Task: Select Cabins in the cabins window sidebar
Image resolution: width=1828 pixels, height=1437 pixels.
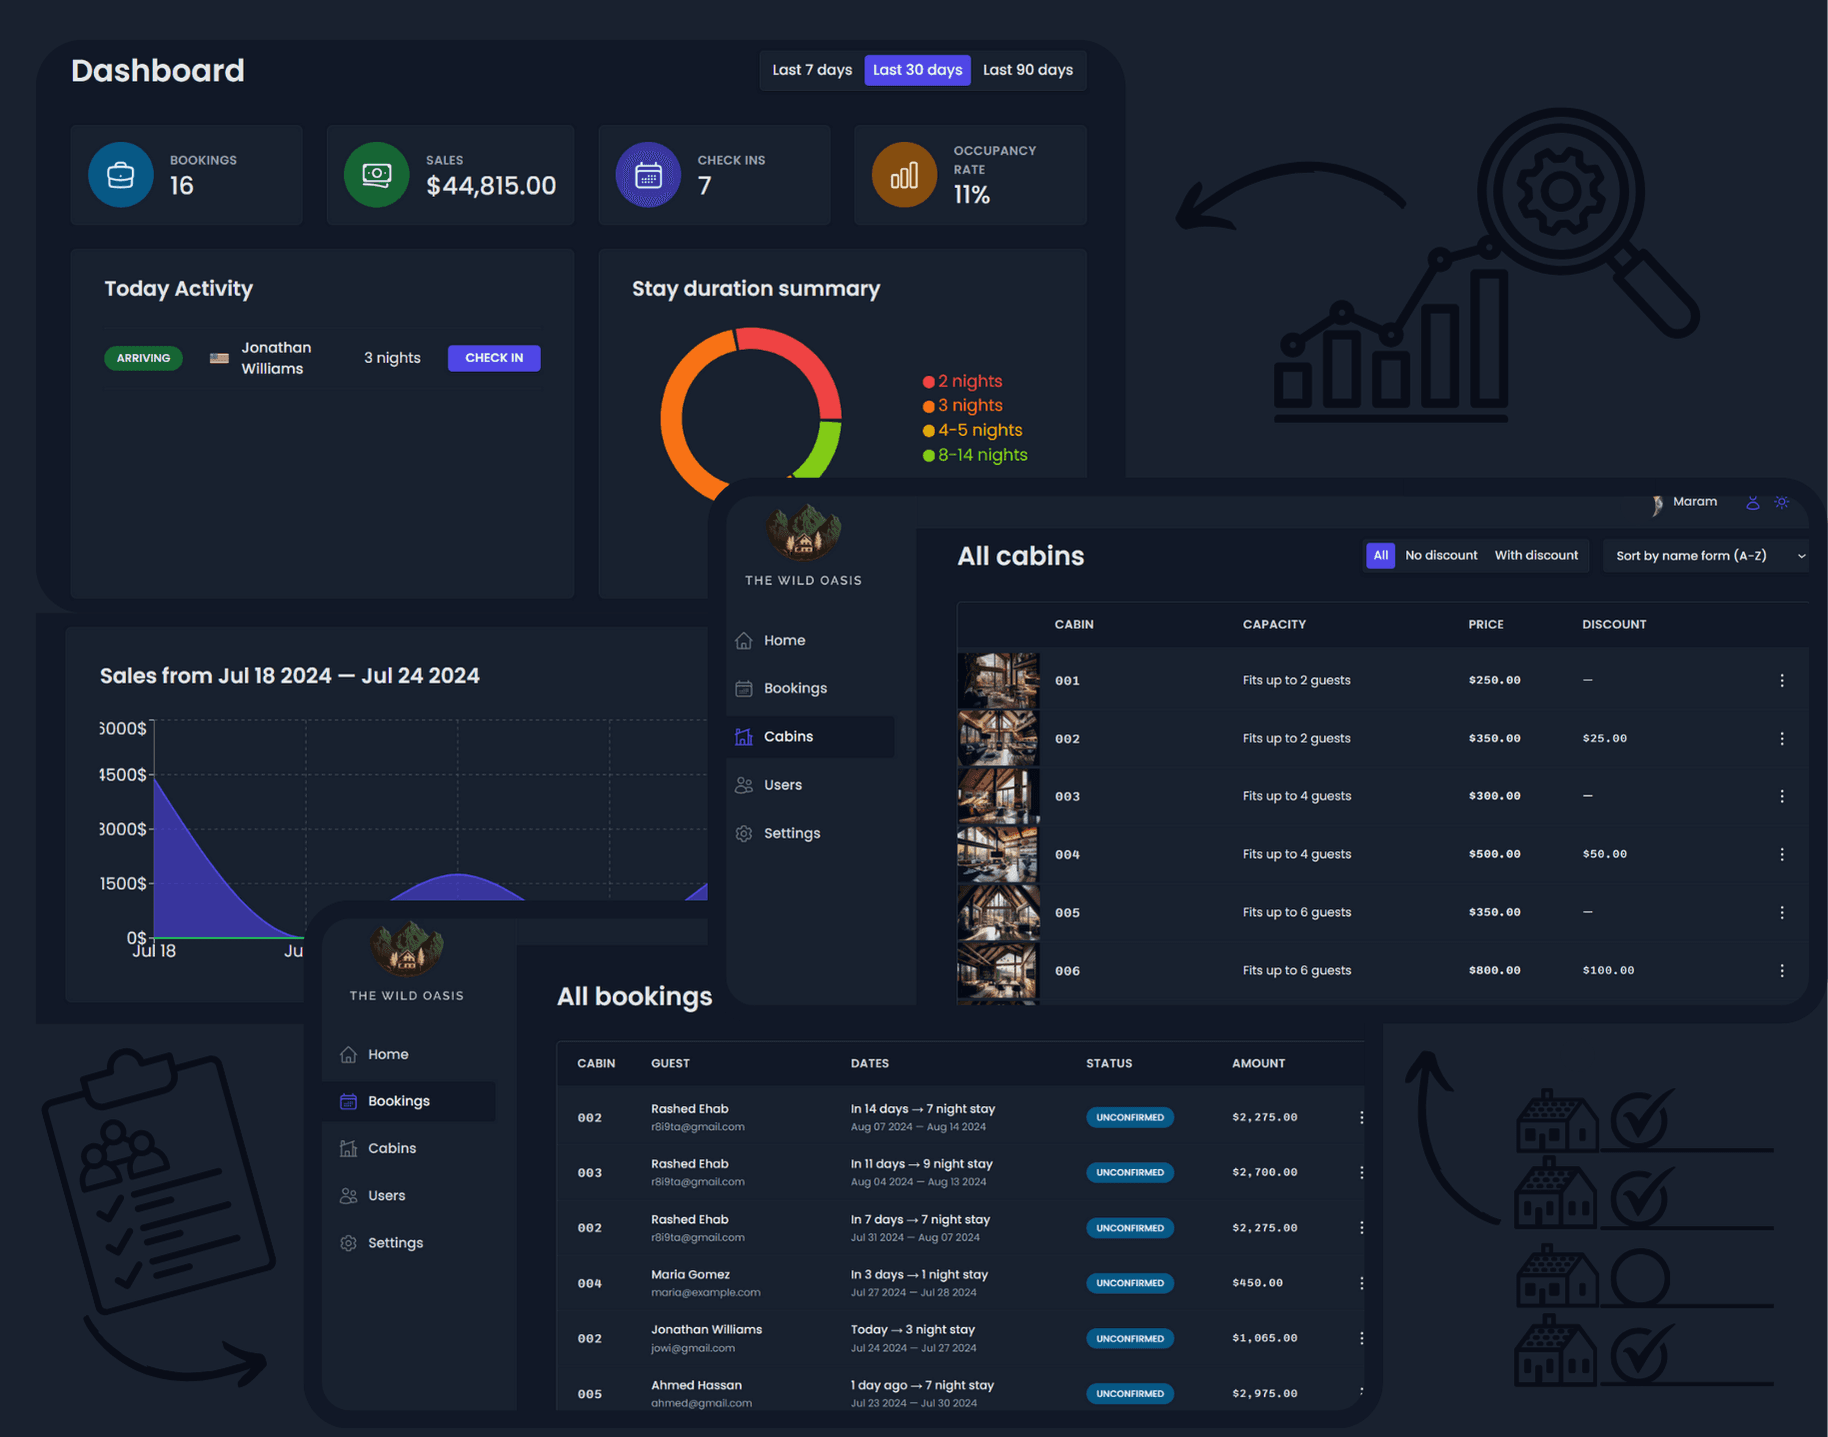Action: click(811, 736)
